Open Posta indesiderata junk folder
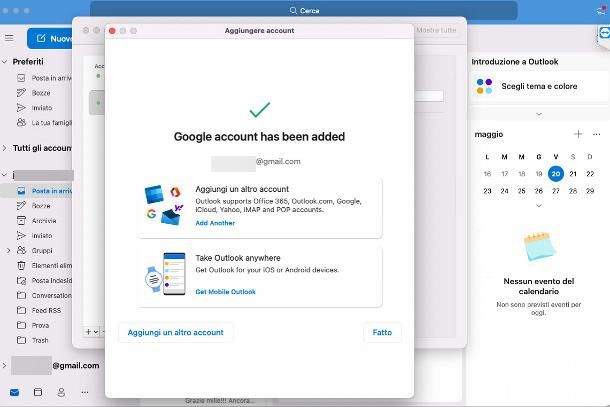Viewport: 610px width, 407px height. tap(44, 280)
